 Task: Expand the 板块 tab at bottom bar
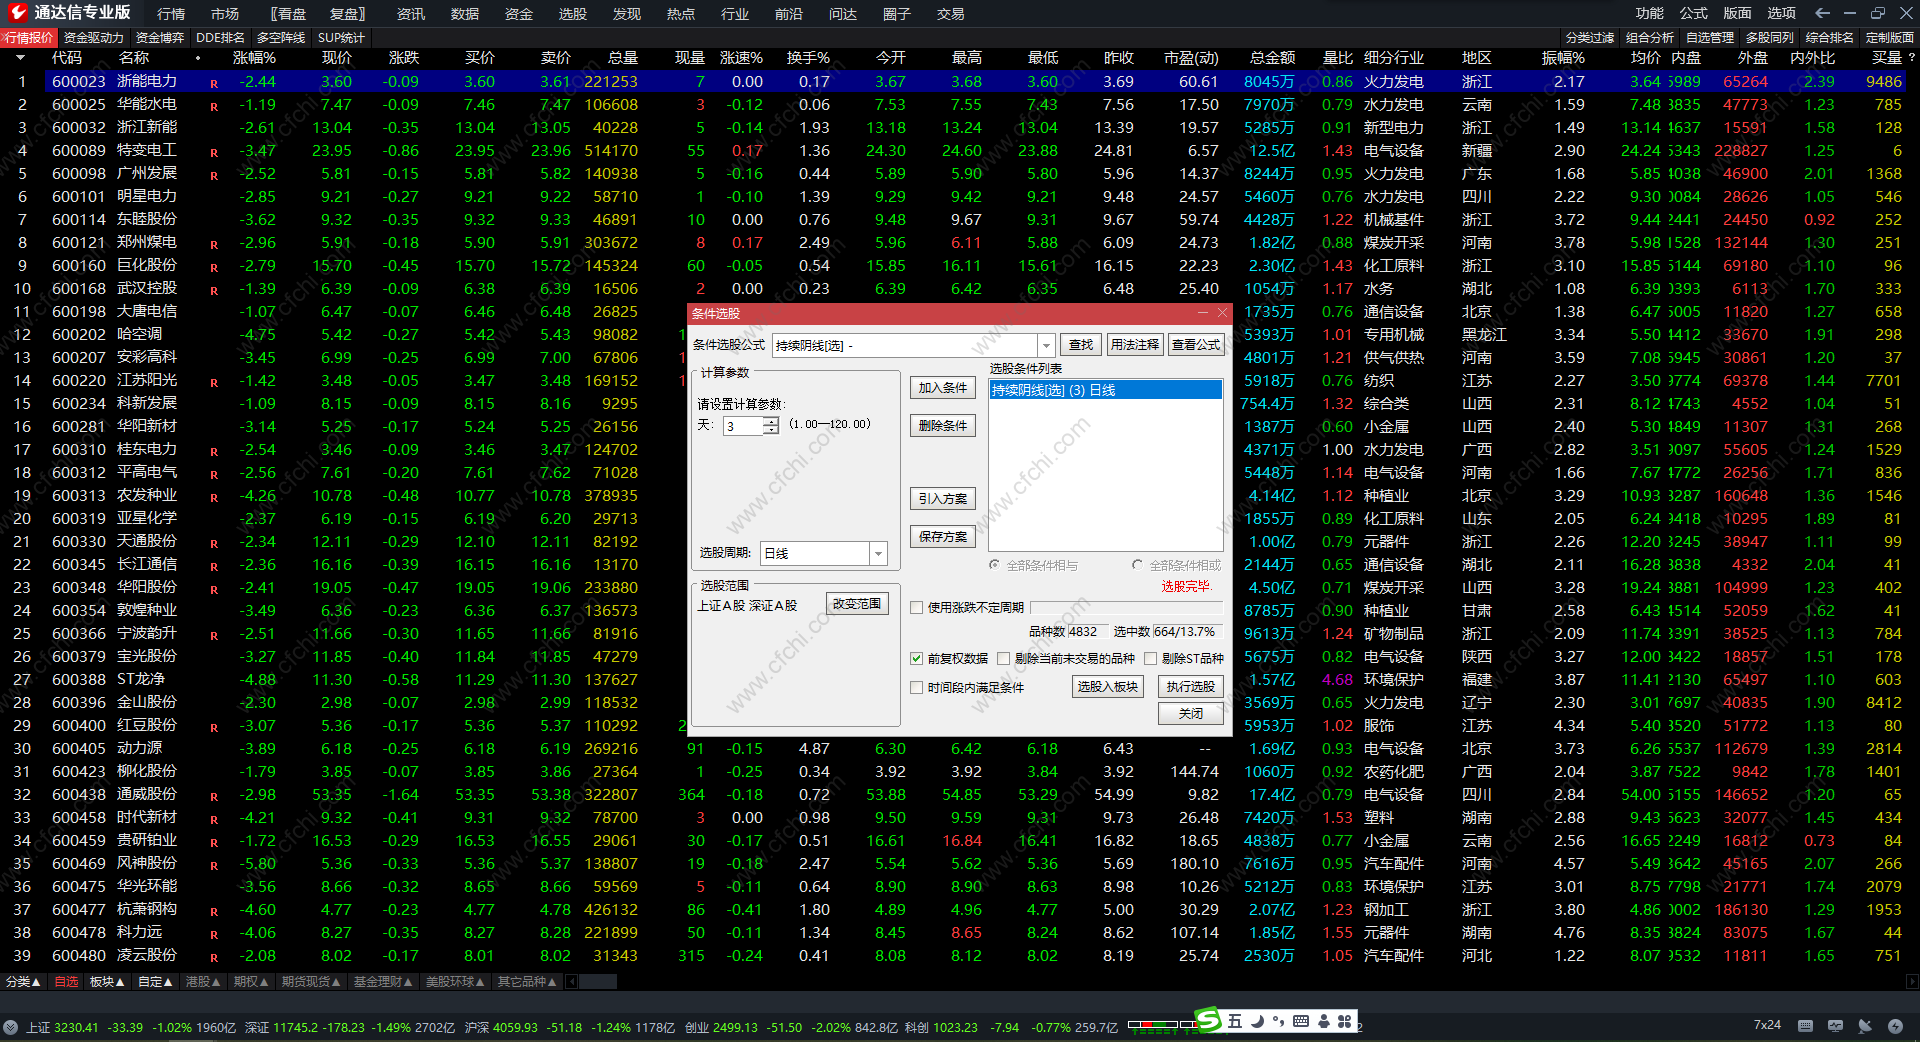pyautogui.click(x=106, y=982)
